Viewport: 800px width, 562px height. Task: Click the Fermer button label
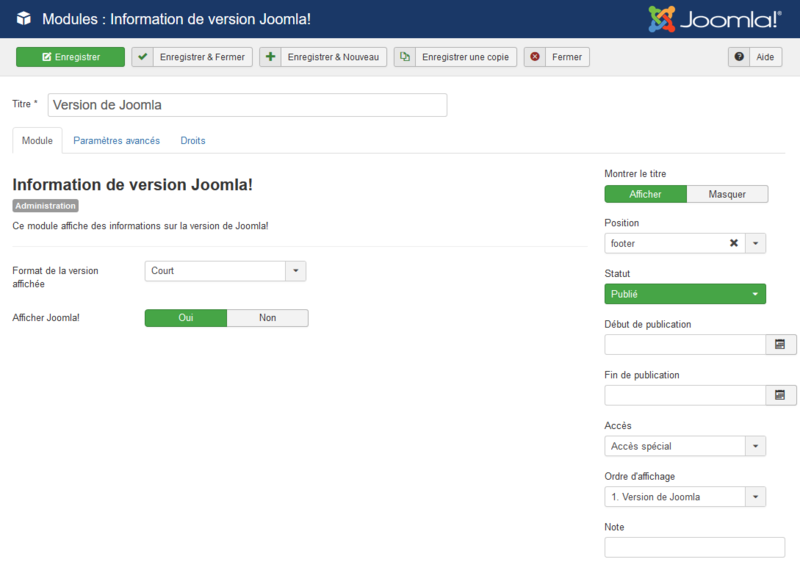[567, 57]
